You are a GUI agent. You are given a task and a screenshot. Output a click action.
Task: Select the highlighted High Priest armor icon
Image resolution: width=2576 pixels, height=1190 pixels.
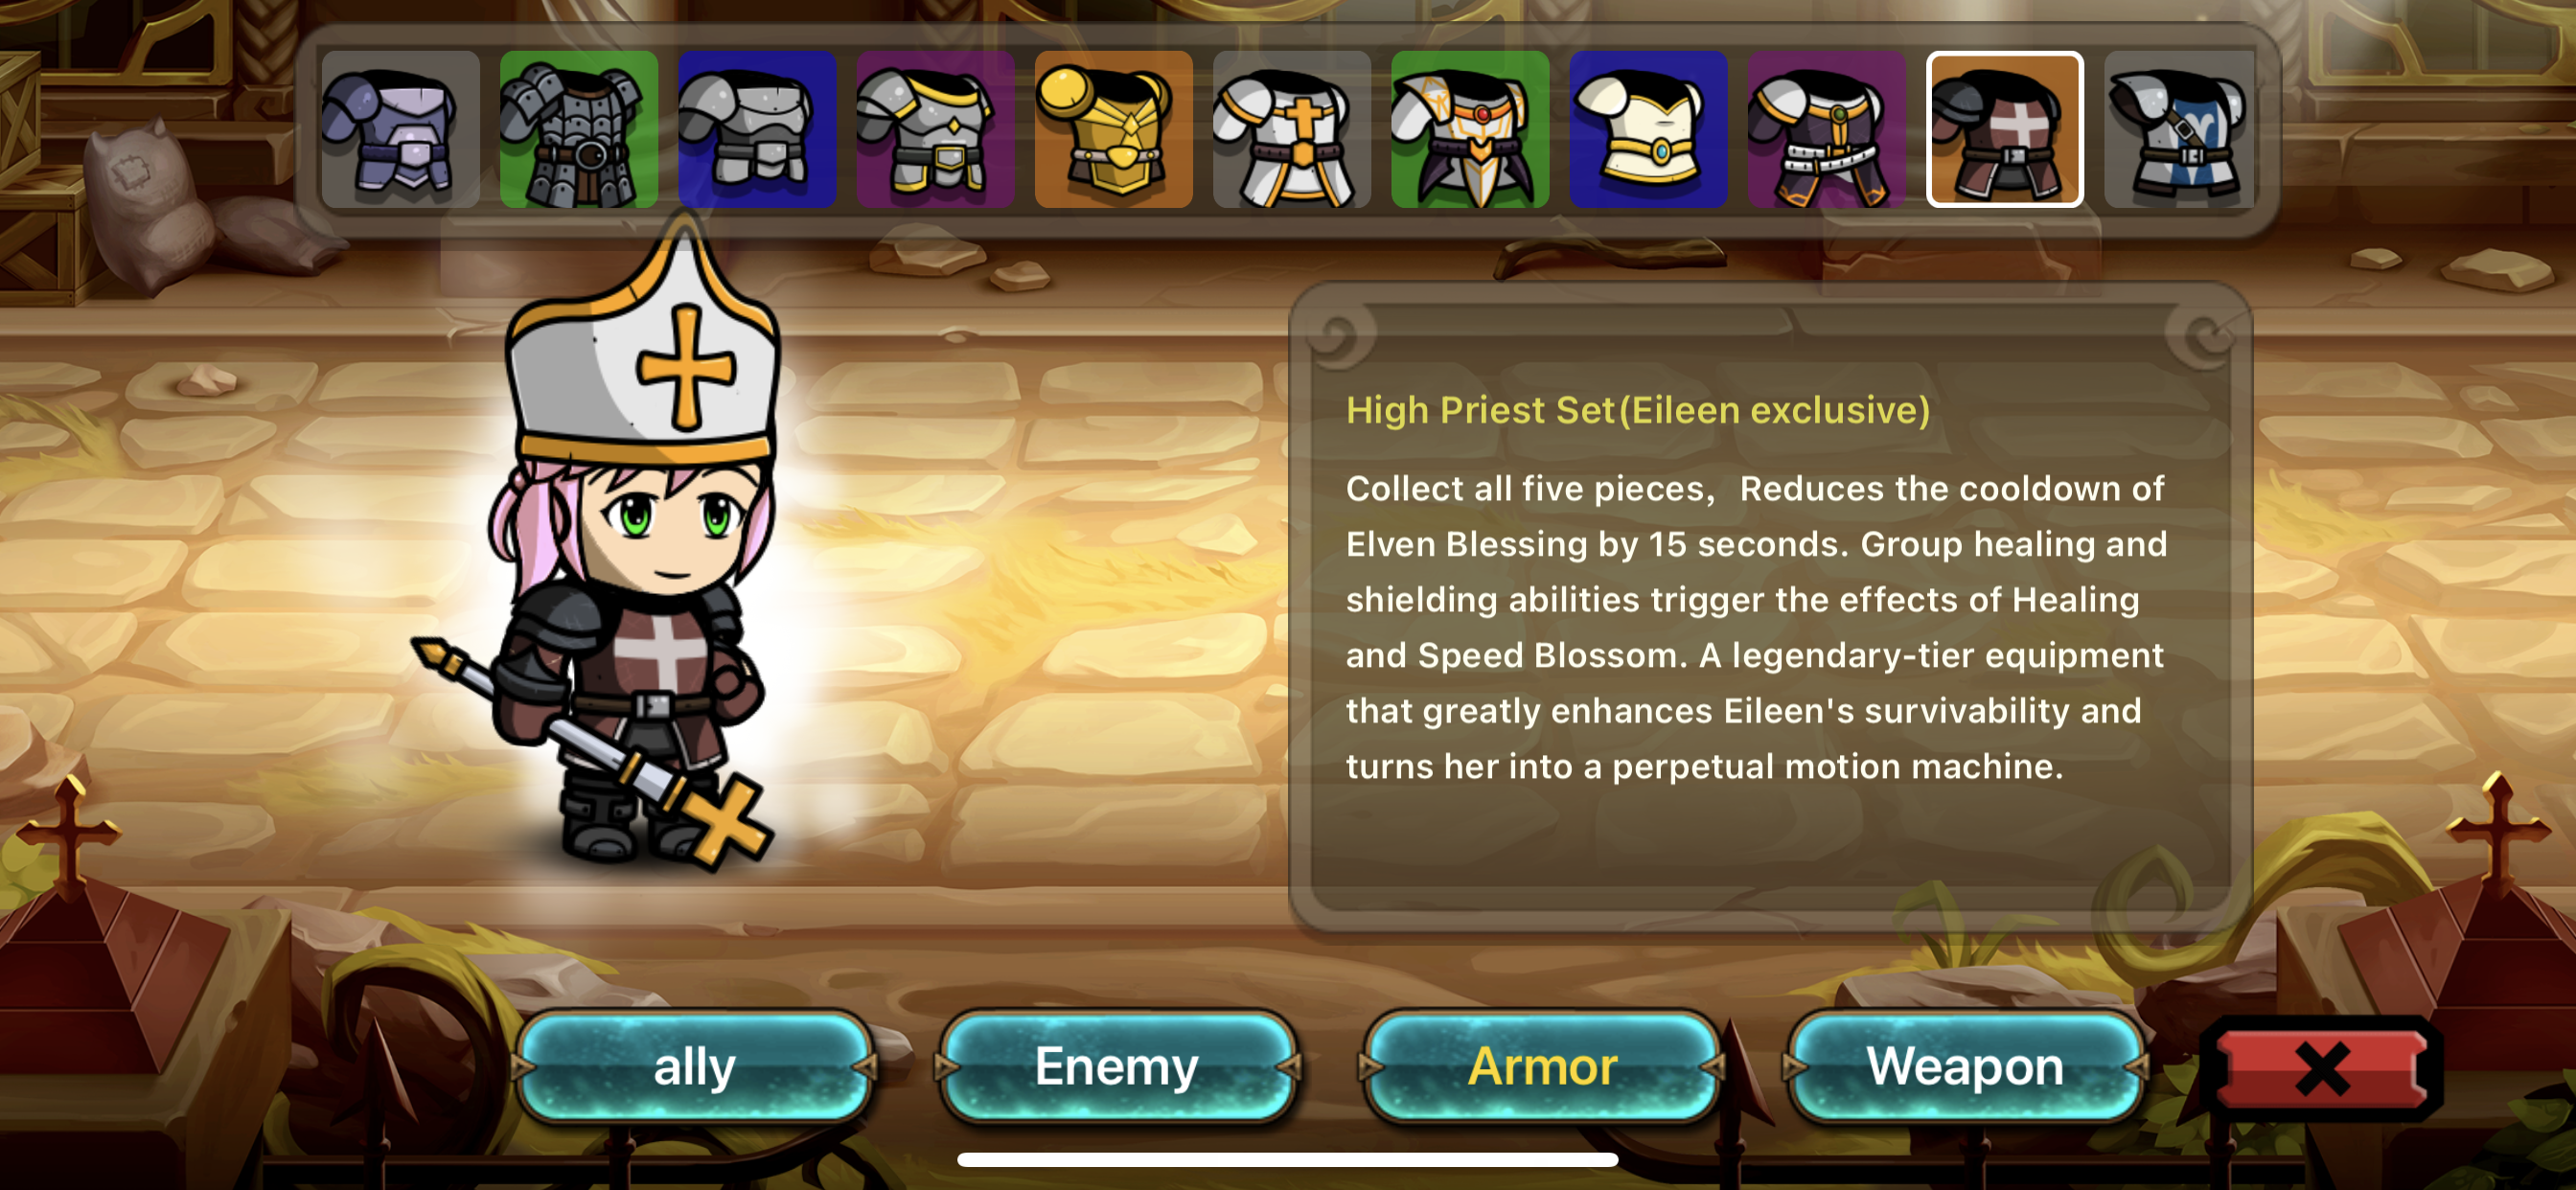click(x=2005, y=130)
